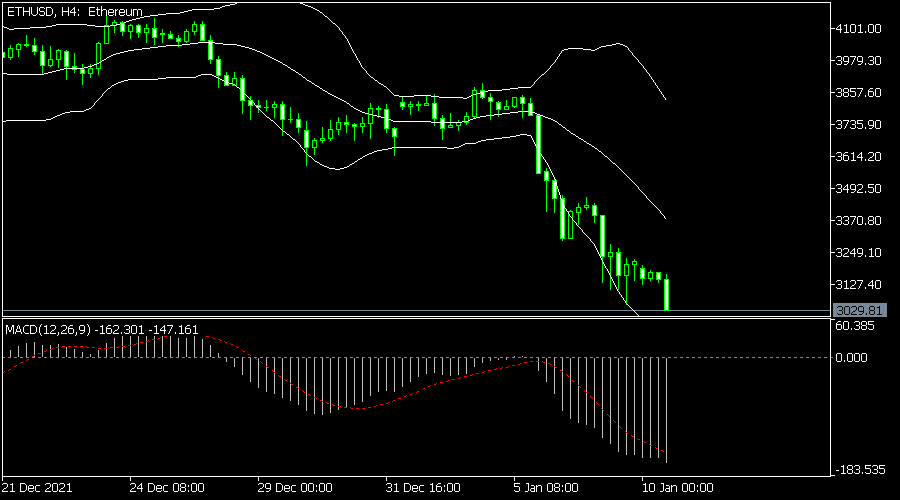Click the 31 Dec 16:00 time label
The height and width of the screenshot is (500, 900).
(x=422, y=488)
